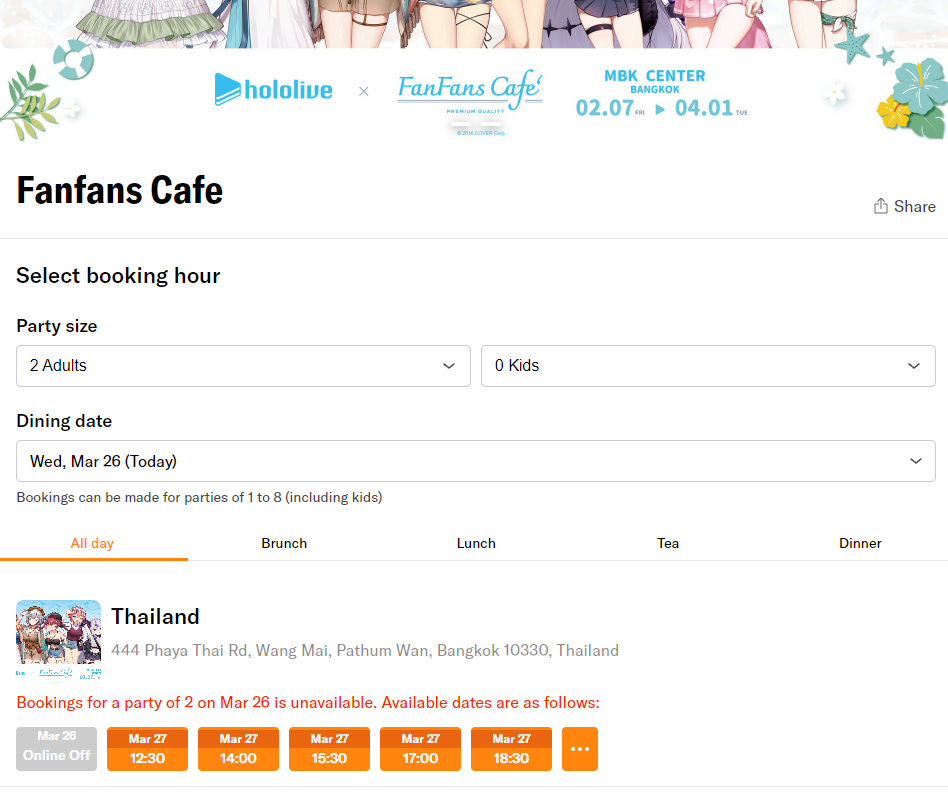Switch to the Lunch tab
Viewport: 948px width, 799px height.
(x=476, y=543)
